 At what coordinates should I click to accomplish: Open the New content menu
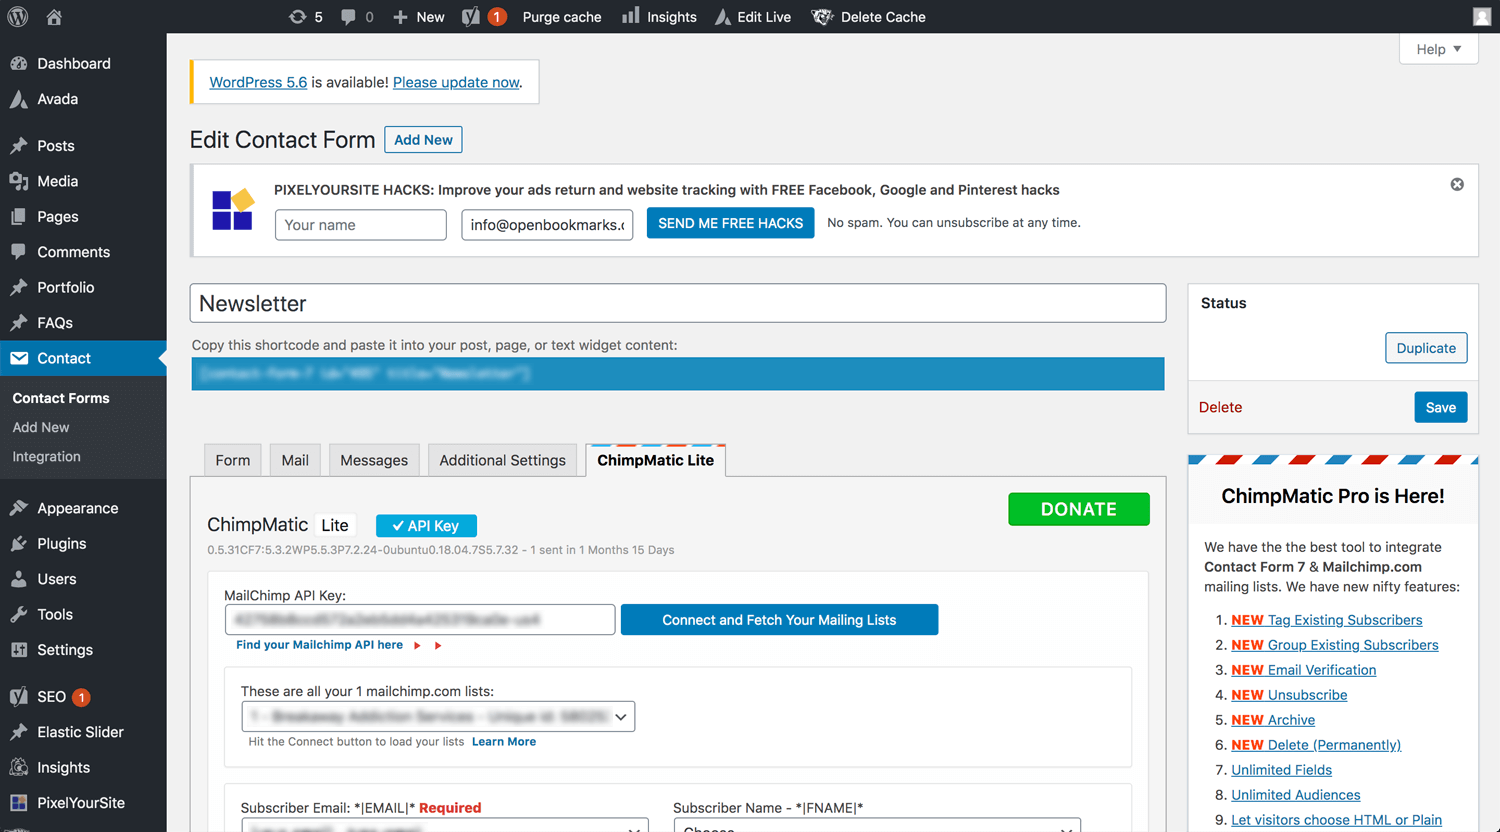click(x=418, y=17)
